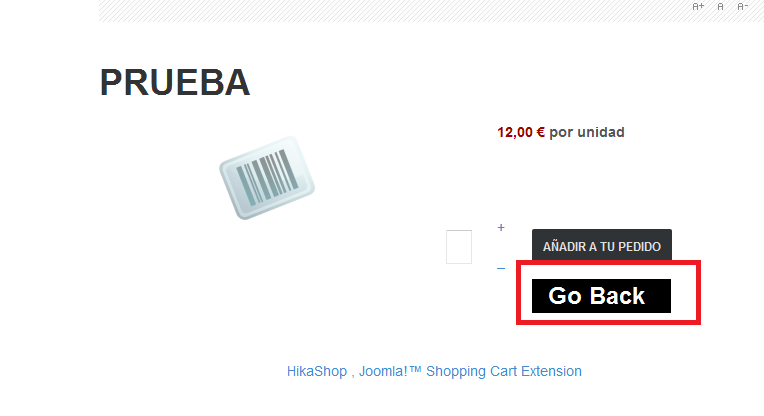The image size is (764, 416).
Task: Click the ™ symbol in footer link
Action: pyautogui.click(x=416, y=370)
